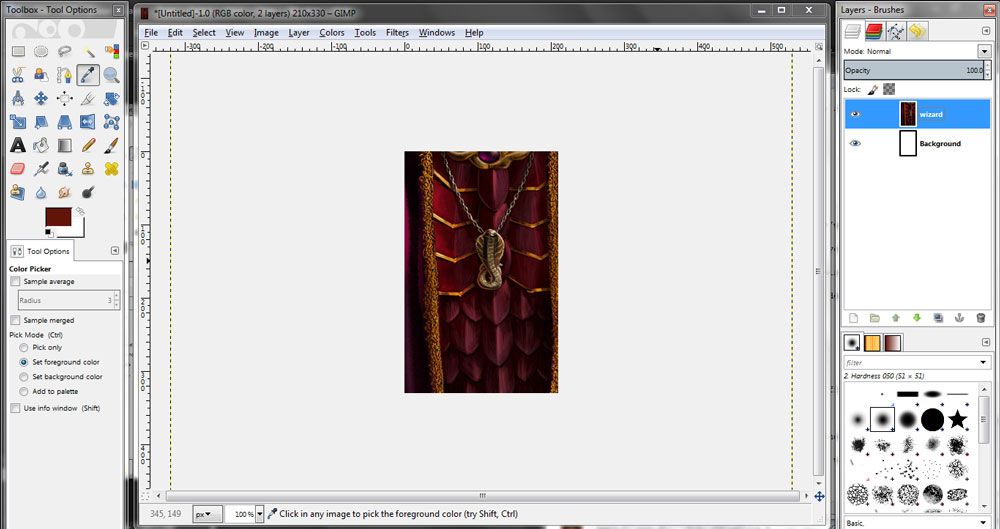The image size is (1000, 529).
Task: Select the Alignment tool
Action: pyautogui.click(x=64, y=98)
